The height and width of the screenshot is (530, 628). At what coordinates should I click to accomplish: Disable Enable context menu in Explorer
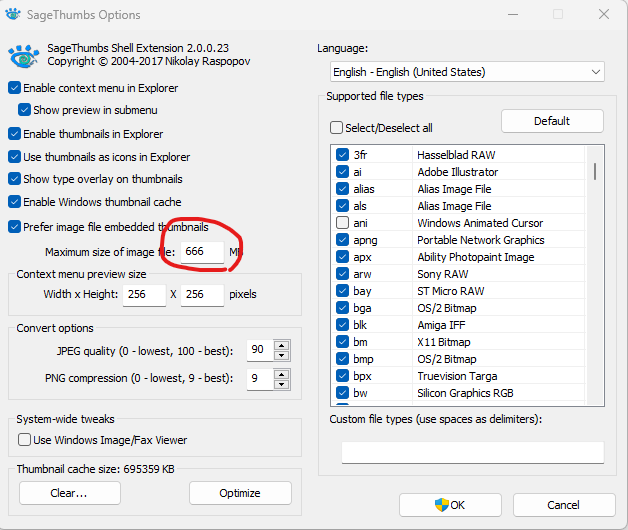coord(15,88)
